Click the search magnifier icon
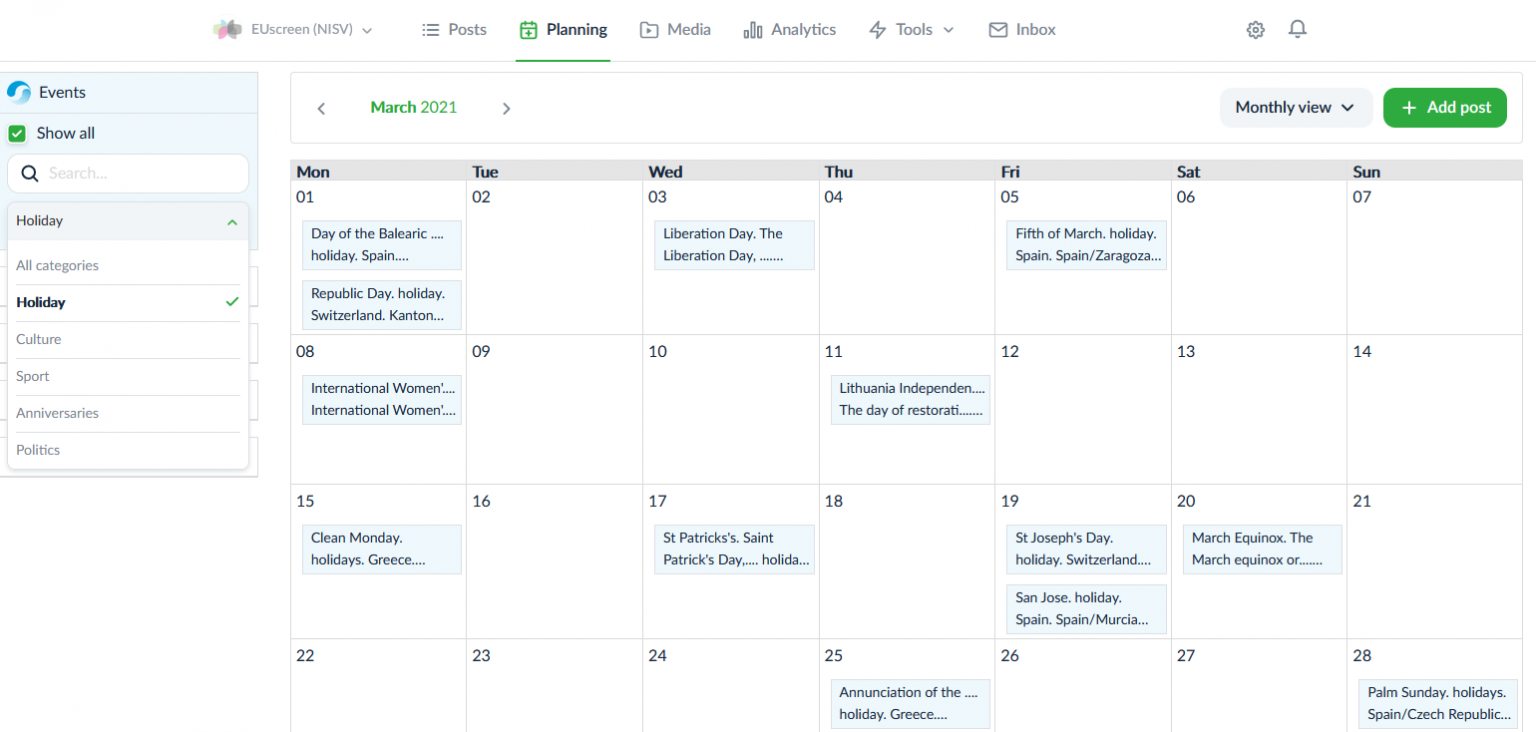Viewport: 1536px width, 732px height. [x=30, y=174]
